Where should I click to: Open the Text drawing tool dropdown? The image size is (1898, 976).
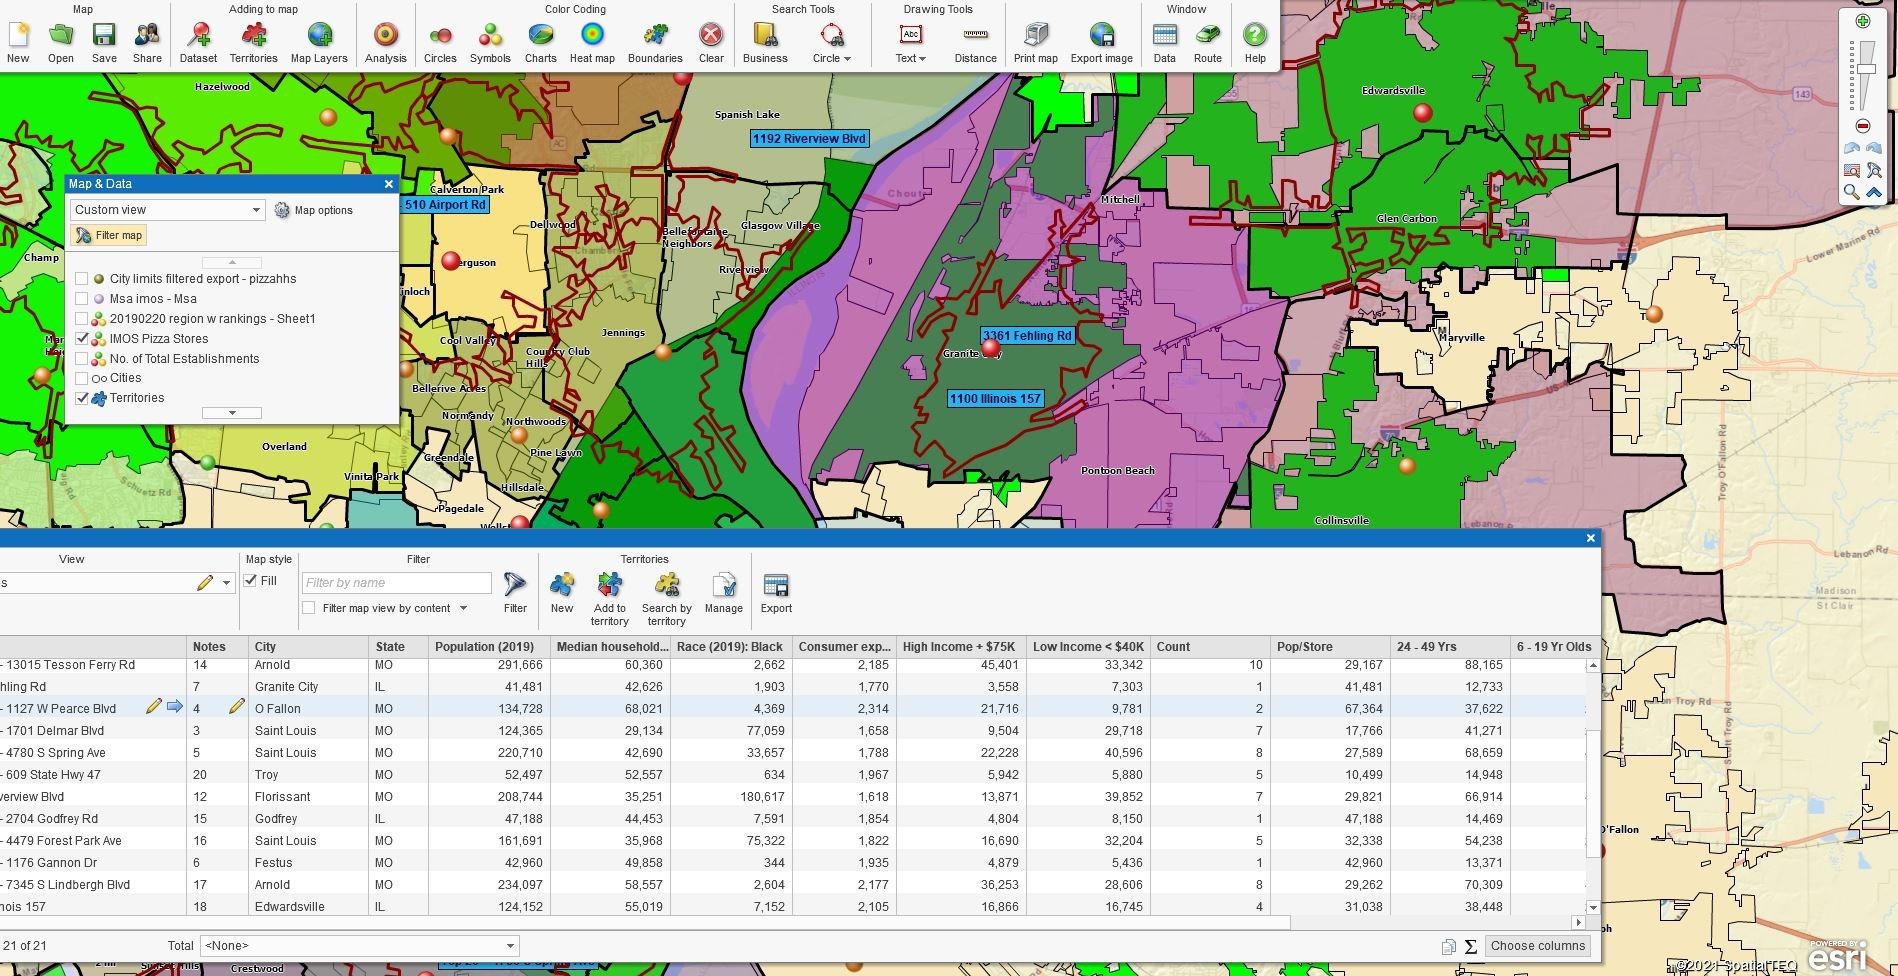pos(922,59)
